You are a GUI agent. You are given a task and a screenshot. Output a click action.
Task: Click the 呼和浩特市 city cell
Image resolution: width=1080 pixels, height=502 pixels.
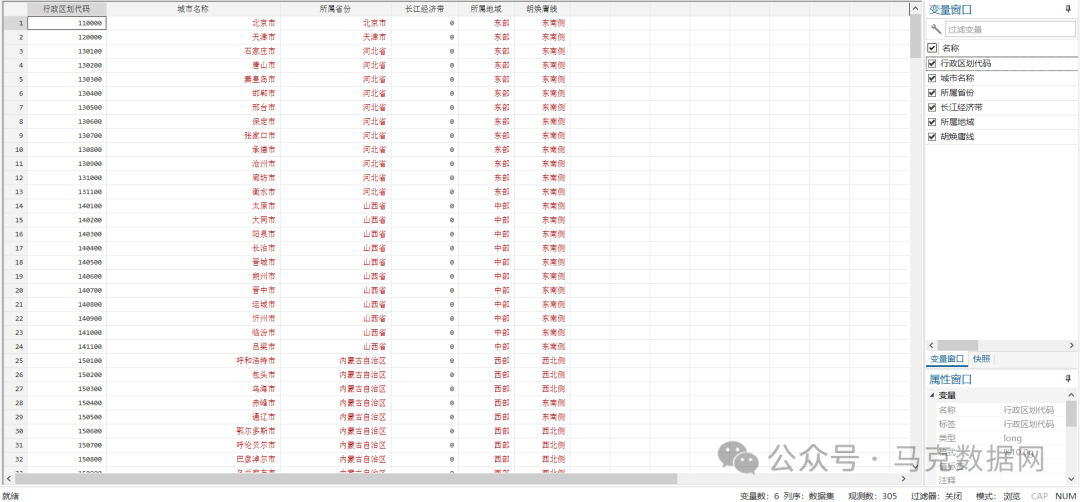coord(194,360)
